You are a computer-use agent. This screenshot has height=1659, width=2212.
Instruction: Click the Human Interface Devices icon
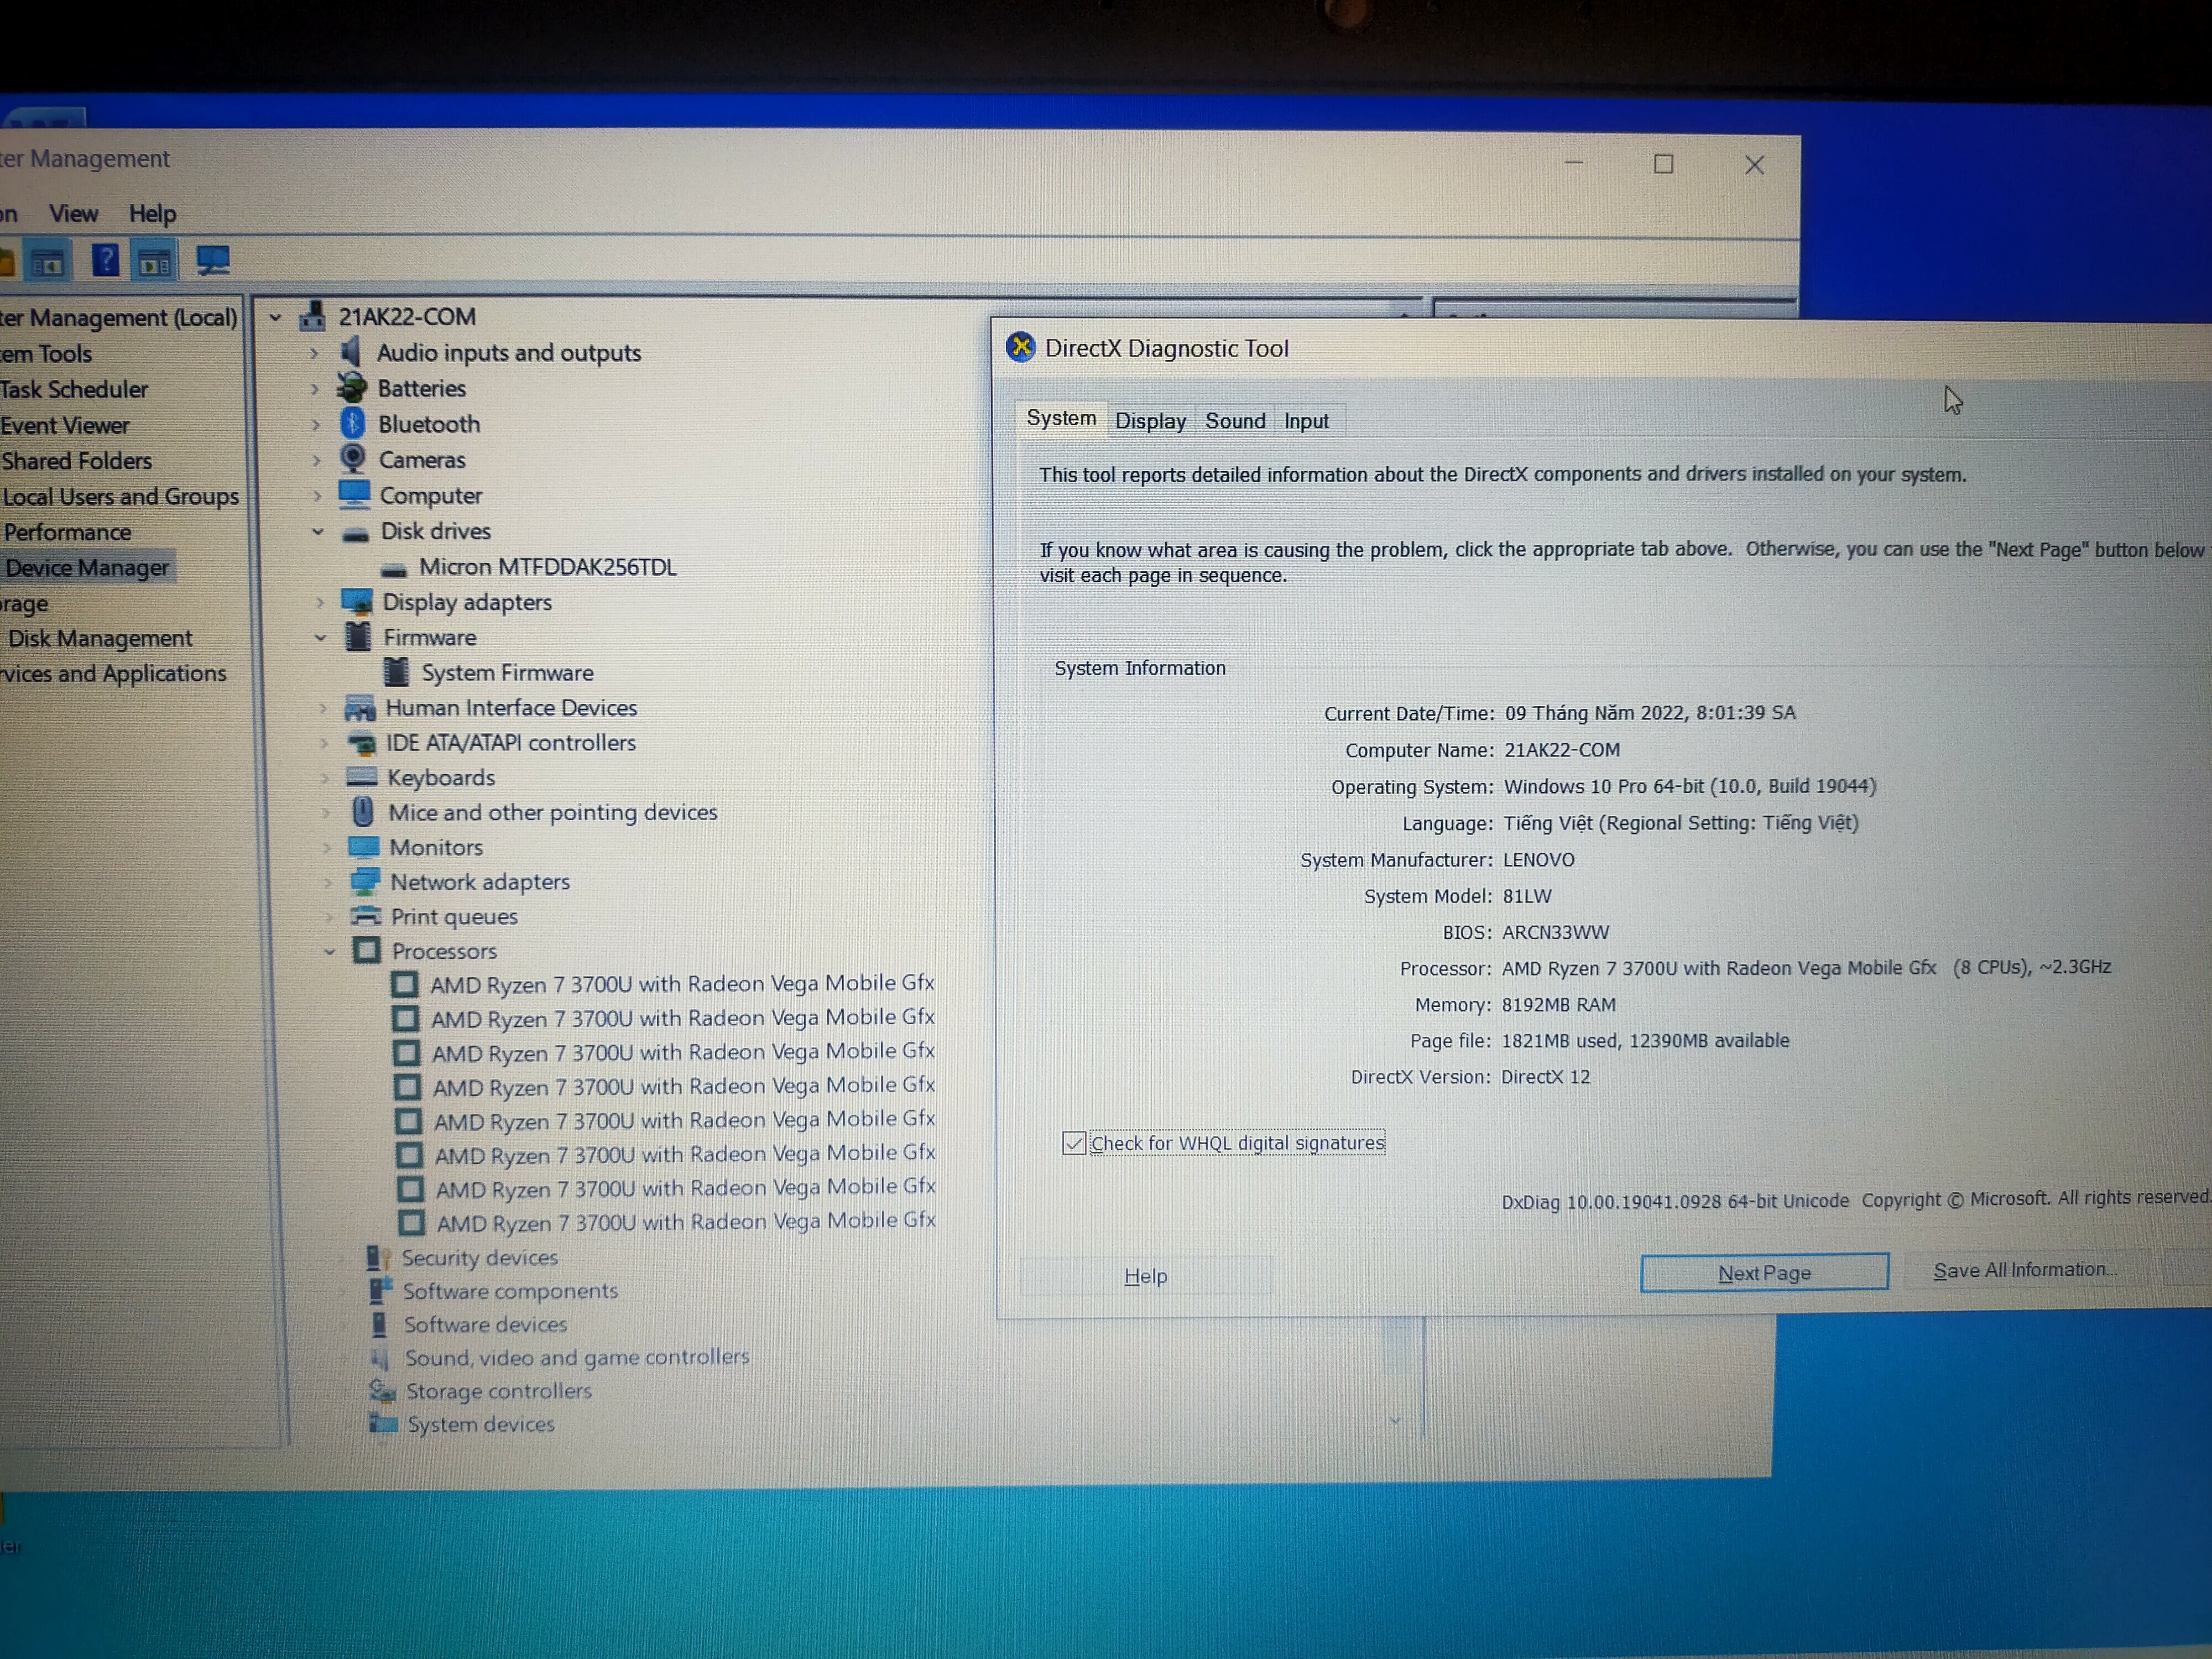coord(360,708)
